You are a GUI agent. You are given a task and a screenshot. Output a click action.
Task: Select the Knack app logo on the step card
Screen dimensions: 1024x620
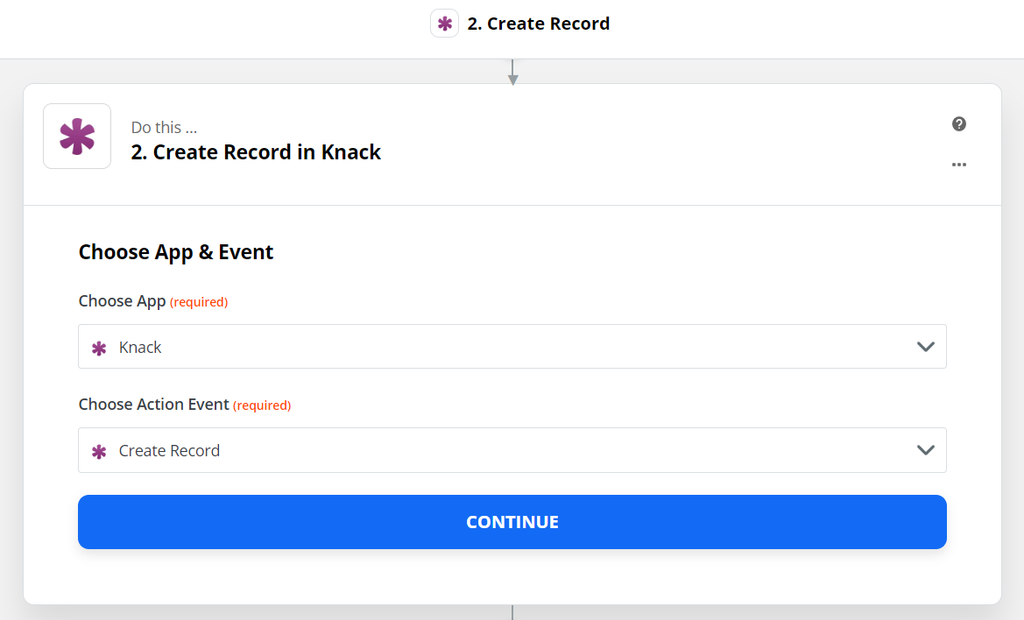point(77,136)
